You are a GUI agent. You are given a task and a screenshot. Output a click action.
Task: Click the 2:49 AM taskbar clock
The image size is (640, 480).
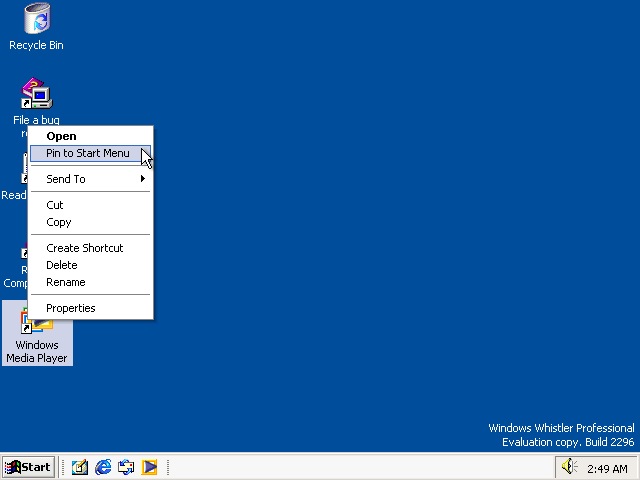[607, 469]
